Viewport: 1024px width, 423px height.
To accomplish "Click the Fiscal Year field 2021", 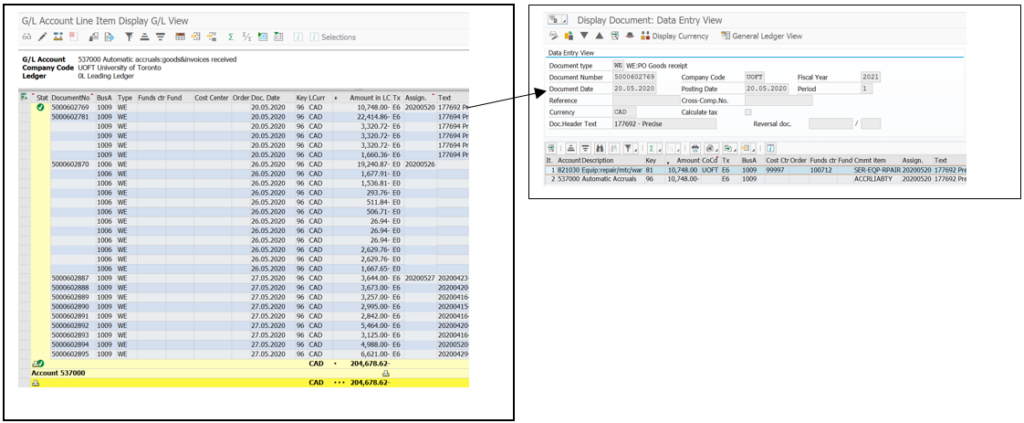I will pyautogui.click(x=871, y=77).
